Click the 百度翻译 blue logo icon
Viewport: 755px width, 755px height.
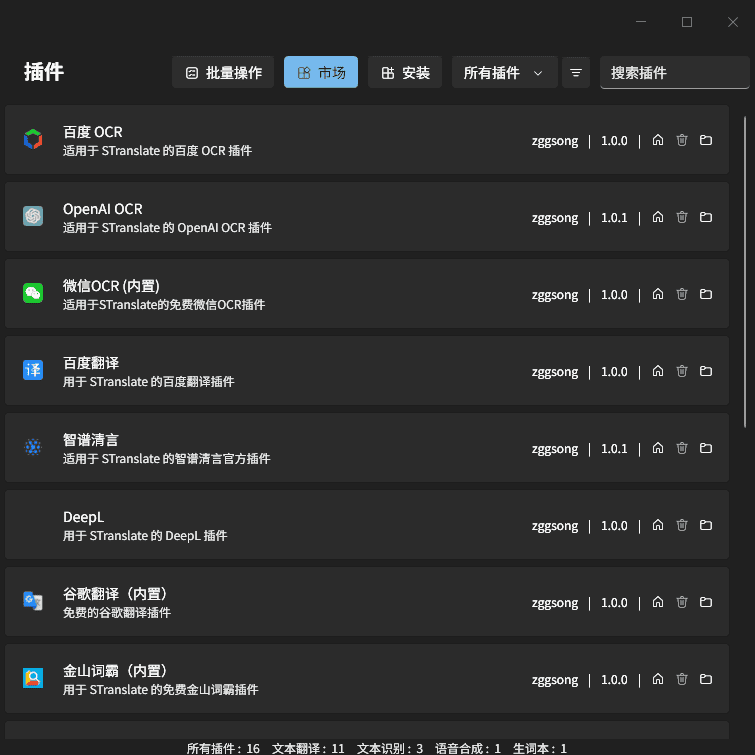point(33,370)
